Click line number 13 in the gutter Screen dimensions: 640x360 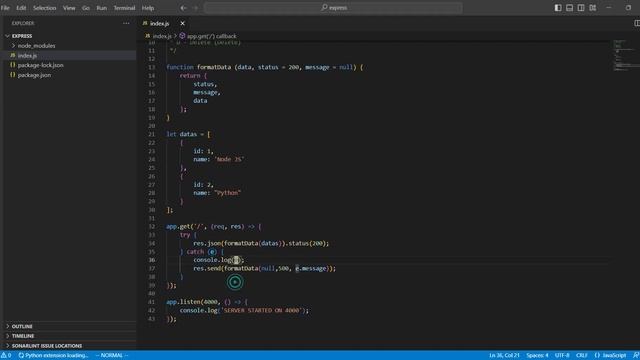pos(151,67)
